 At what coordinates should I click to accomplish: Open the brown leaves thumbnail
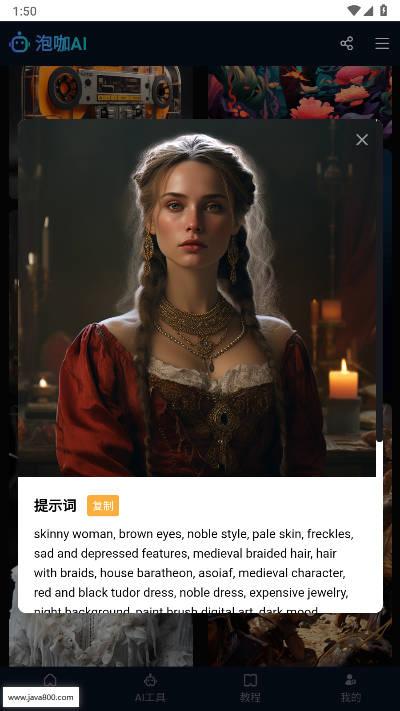[300, 639]
